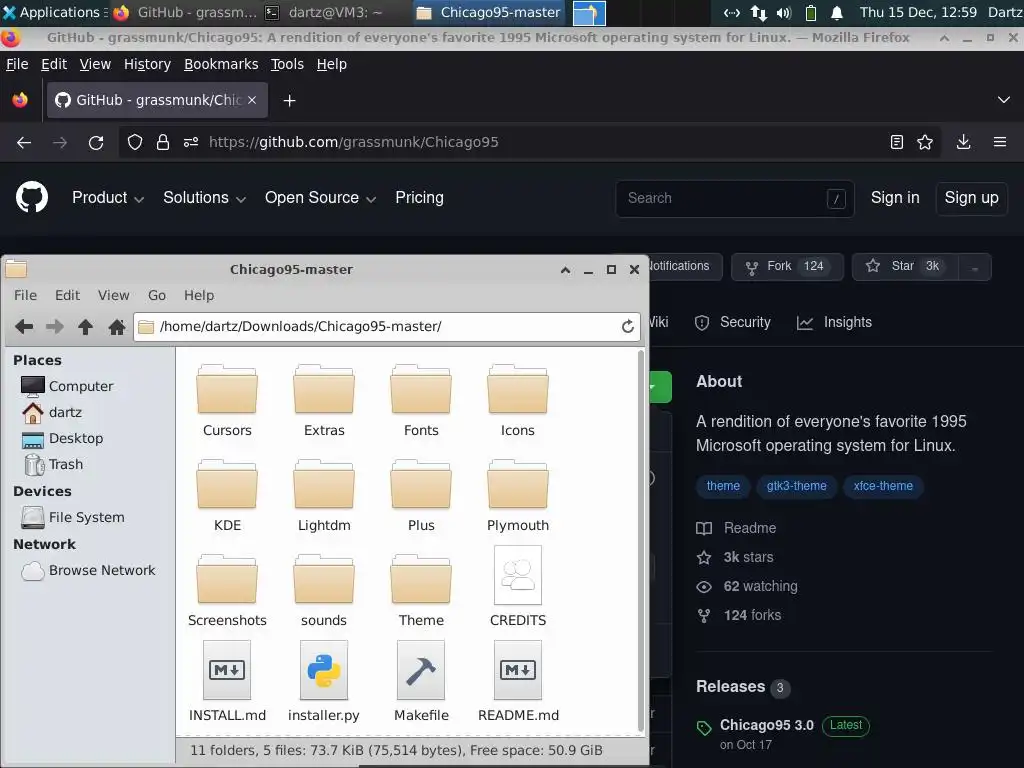Open the file manager Go menu
This screenshot has width=1024, height=768.
pos(157,295)
